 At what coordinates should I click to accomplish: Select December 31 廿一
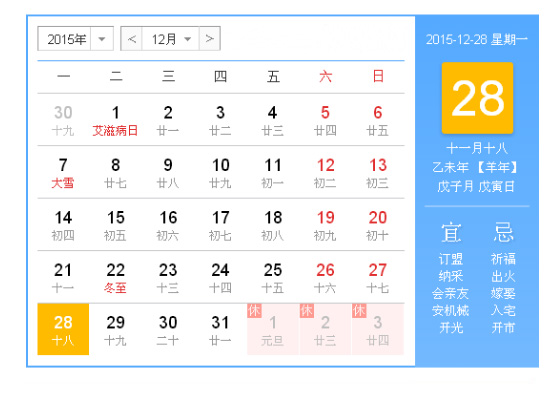[x=220, y=329]
